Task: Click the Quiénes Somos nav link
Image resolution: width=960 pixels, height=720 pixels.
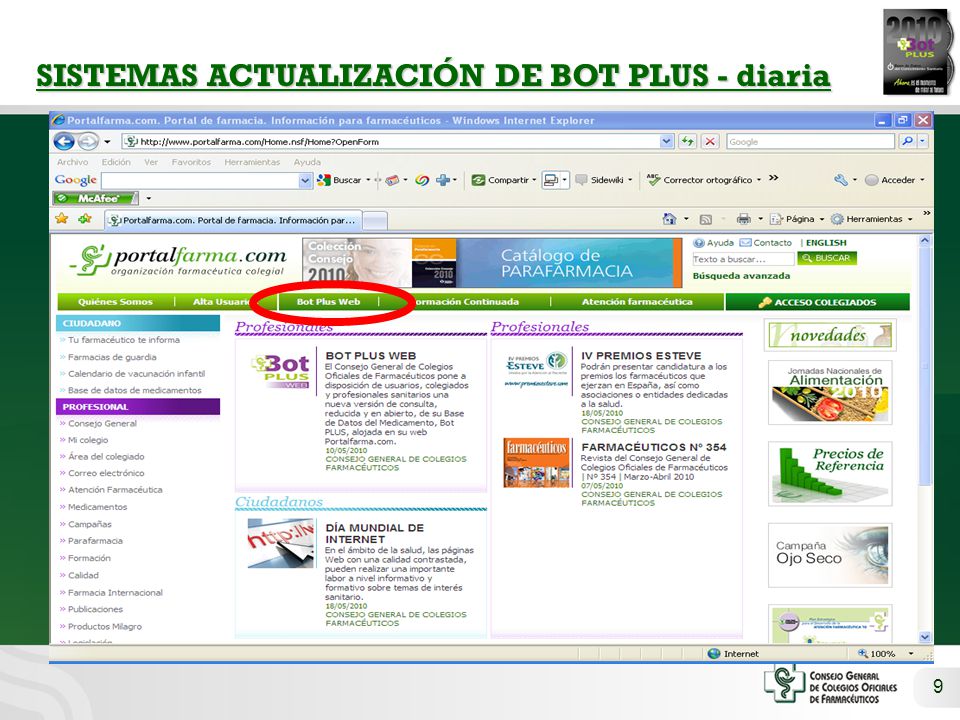Action: 115,302
